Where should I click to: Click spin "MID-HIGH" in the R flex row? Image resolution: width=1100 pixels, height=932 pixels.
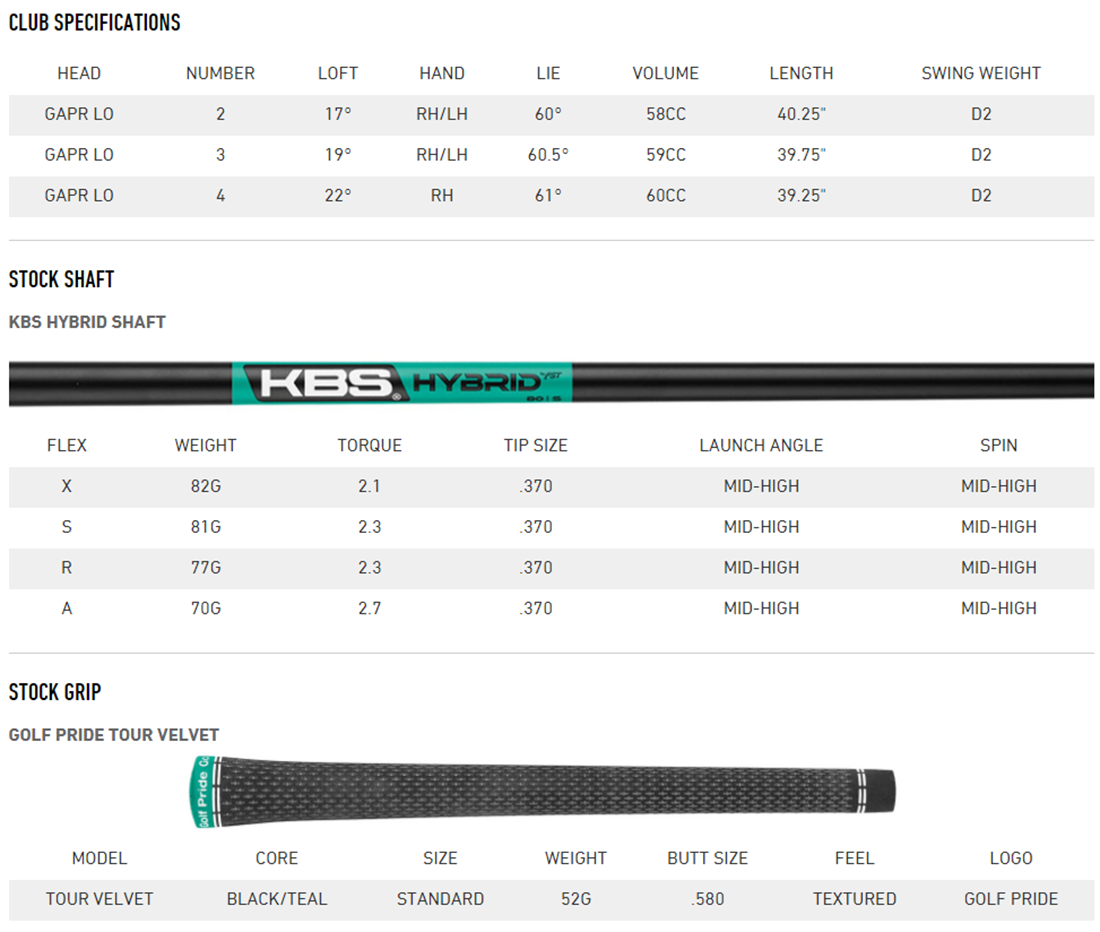click(999, 568)
